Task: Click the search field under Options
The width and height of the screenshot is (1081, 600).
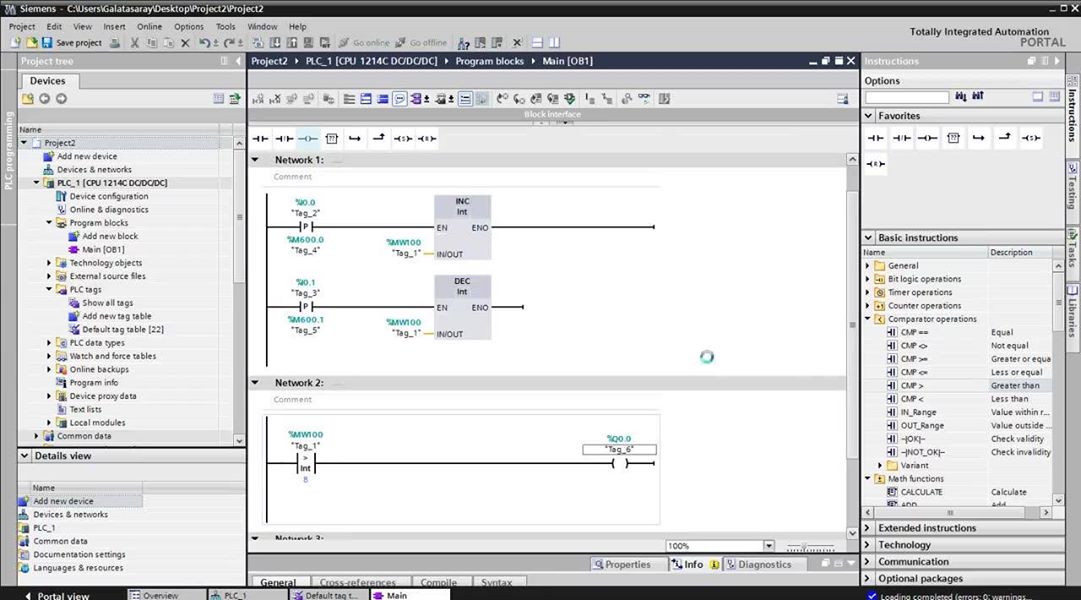Action: (x=907, y=97)
